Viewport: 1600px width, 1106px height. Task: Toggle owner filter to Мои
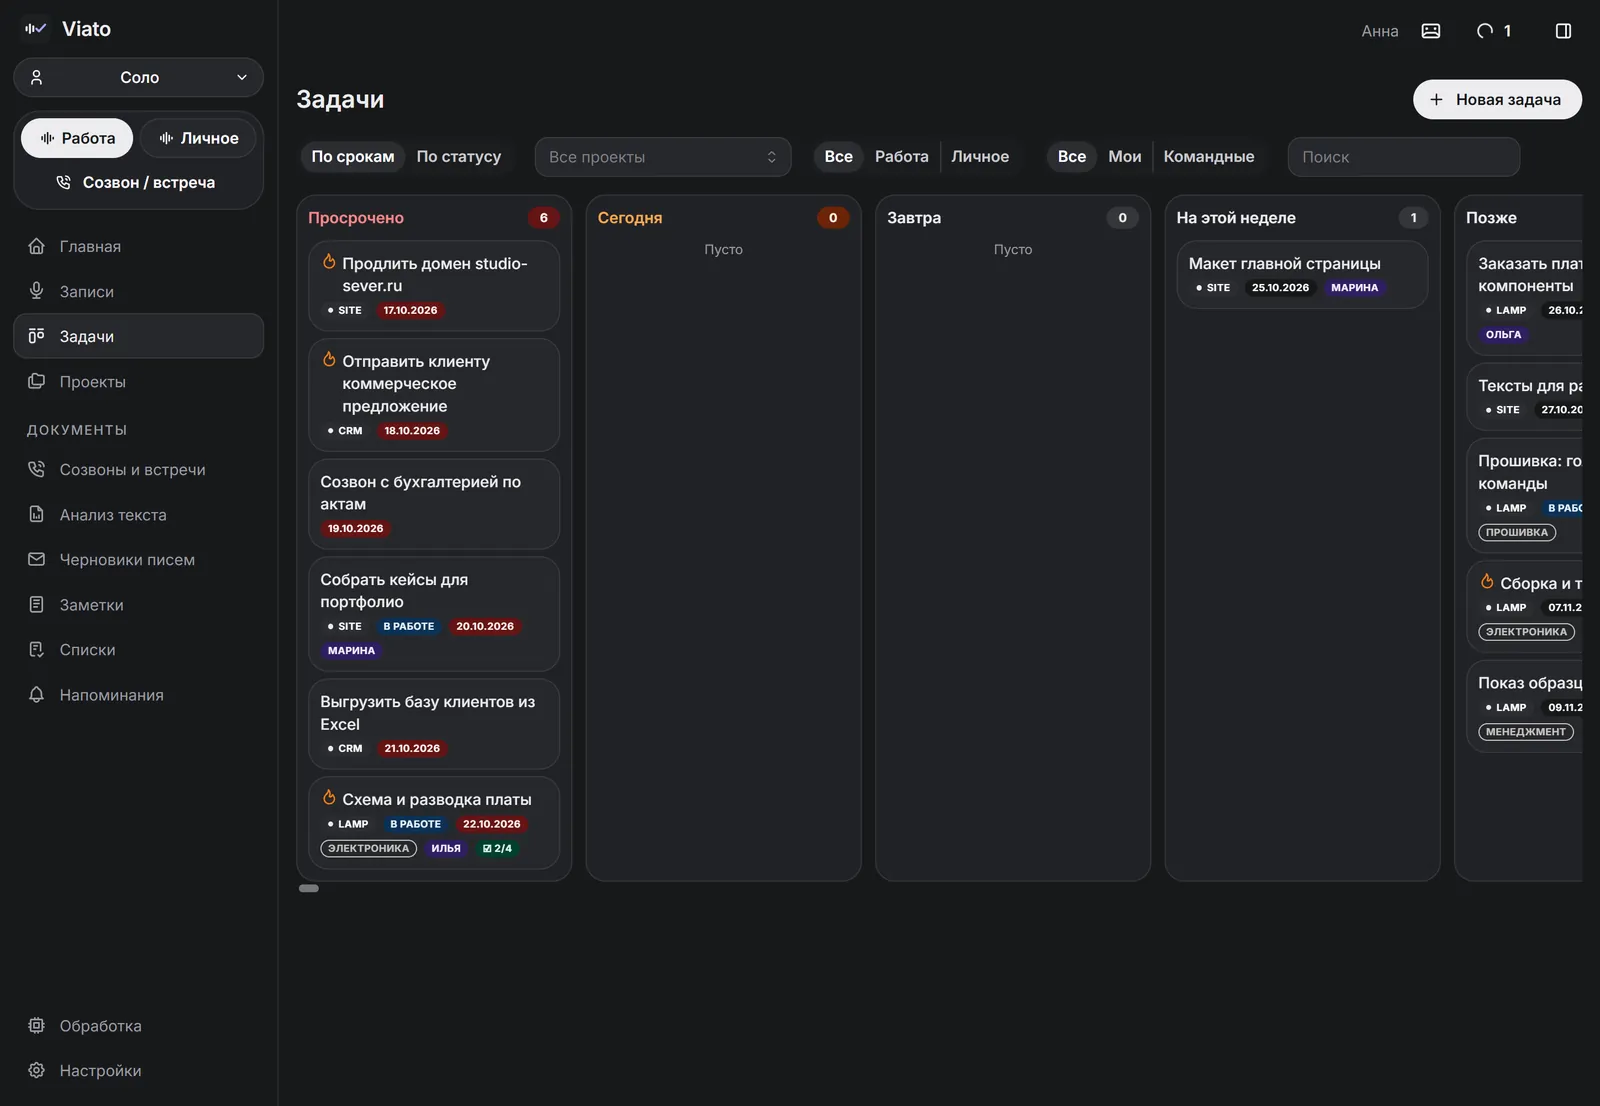point(1124,156)
